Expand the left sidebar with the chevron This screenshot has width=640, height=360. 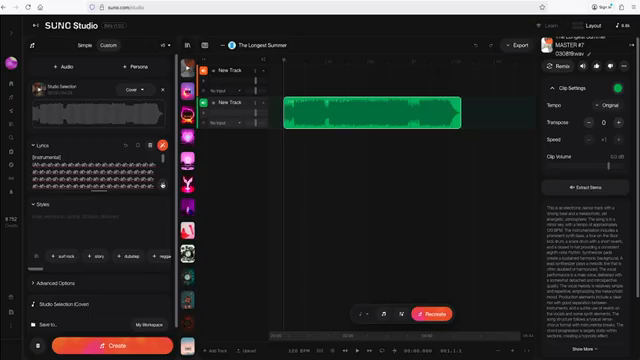(11, 33)
